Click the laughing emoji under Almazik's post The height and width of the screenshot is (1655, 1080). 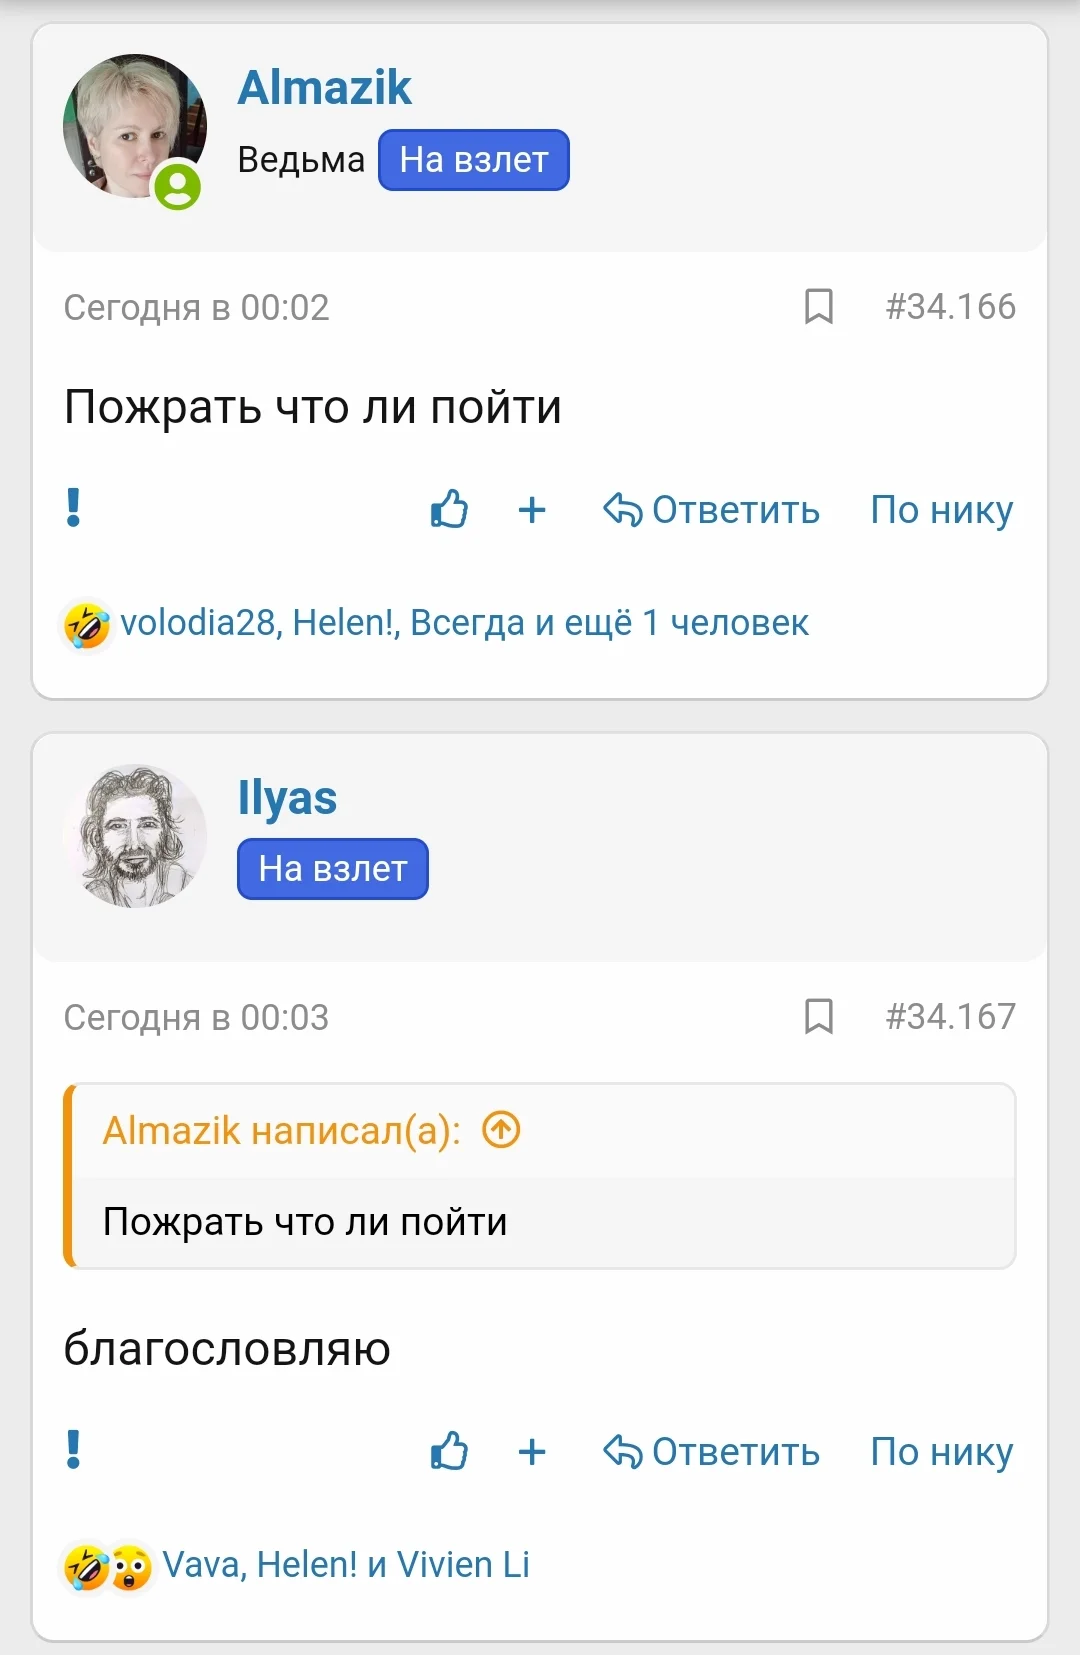85,622
